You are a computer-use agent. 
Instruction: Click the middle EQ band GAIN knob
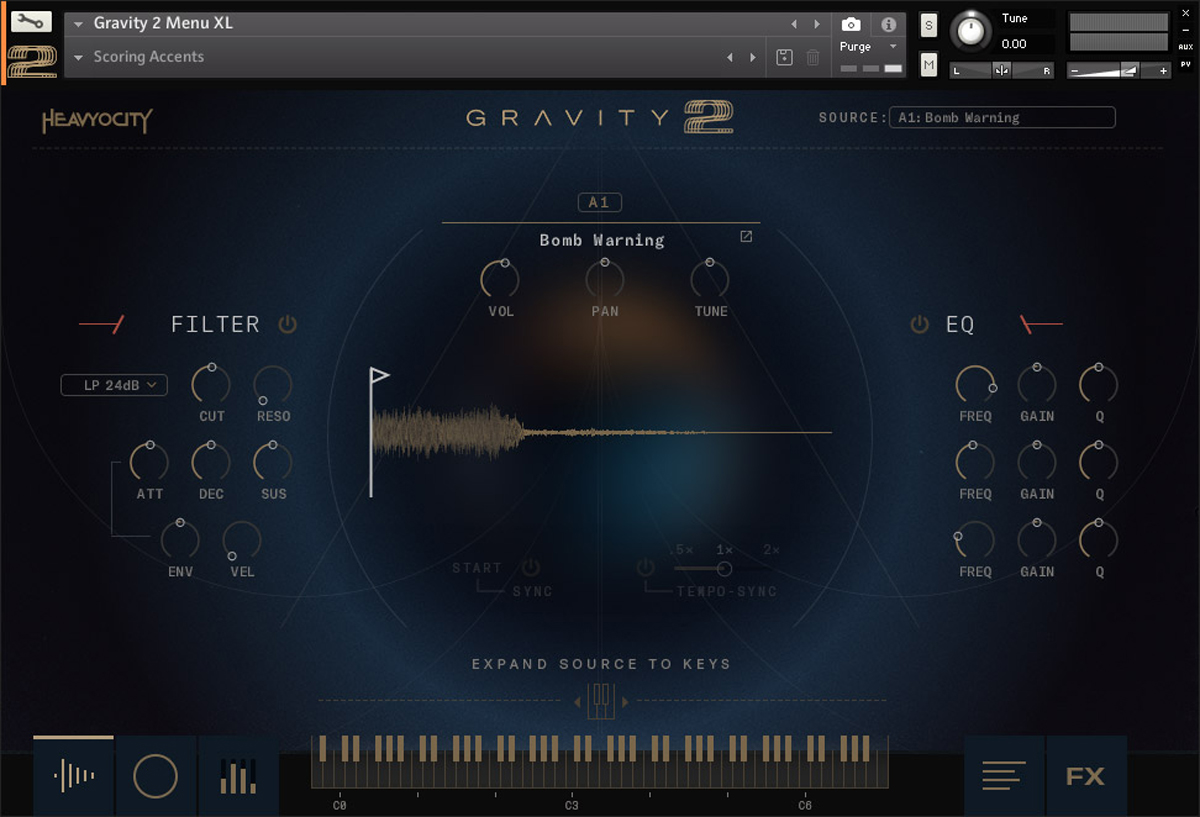[1037, 461]
